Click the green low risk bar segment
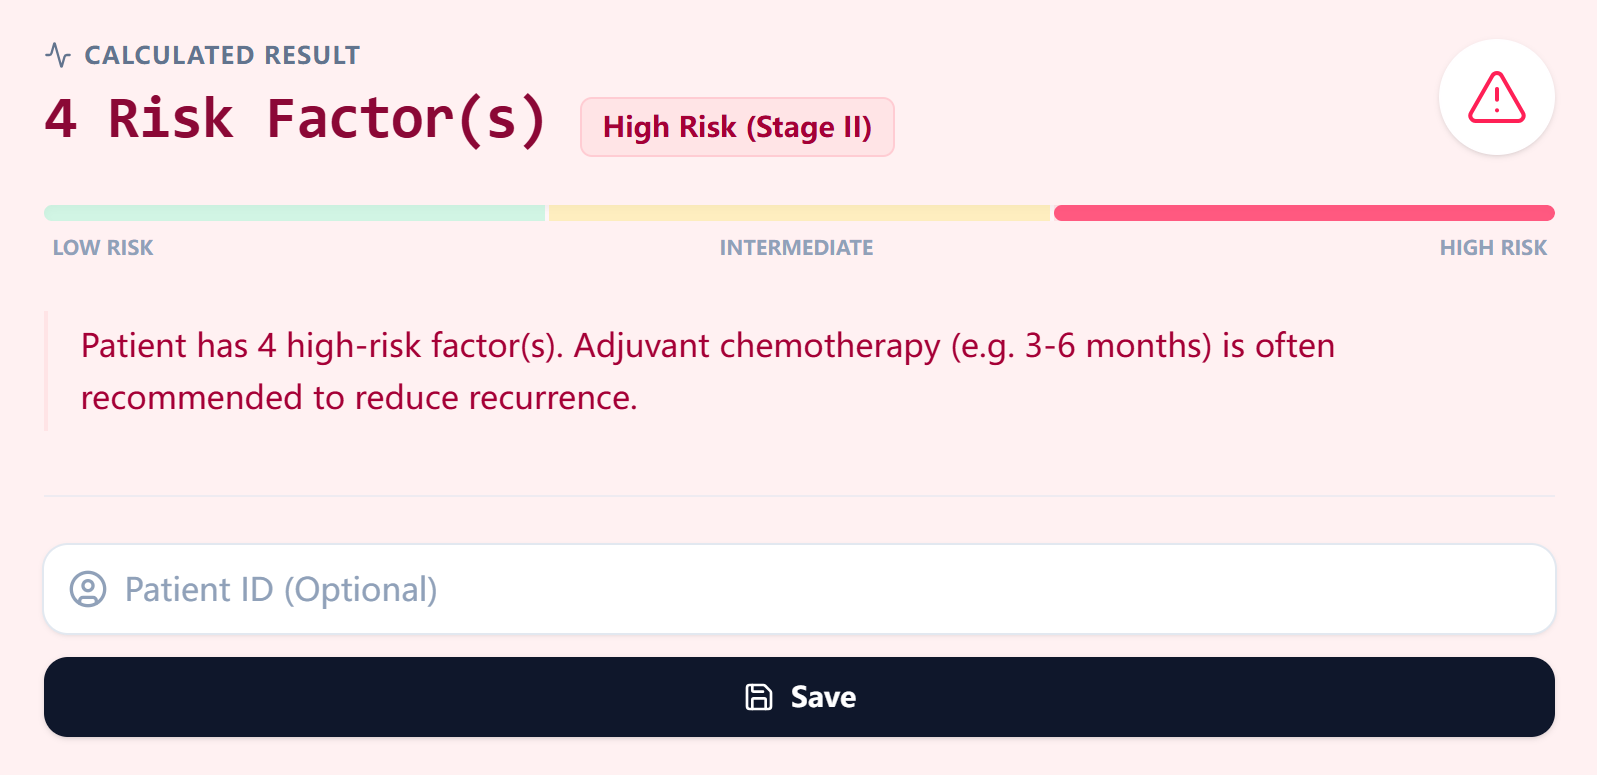 point(294,213)
